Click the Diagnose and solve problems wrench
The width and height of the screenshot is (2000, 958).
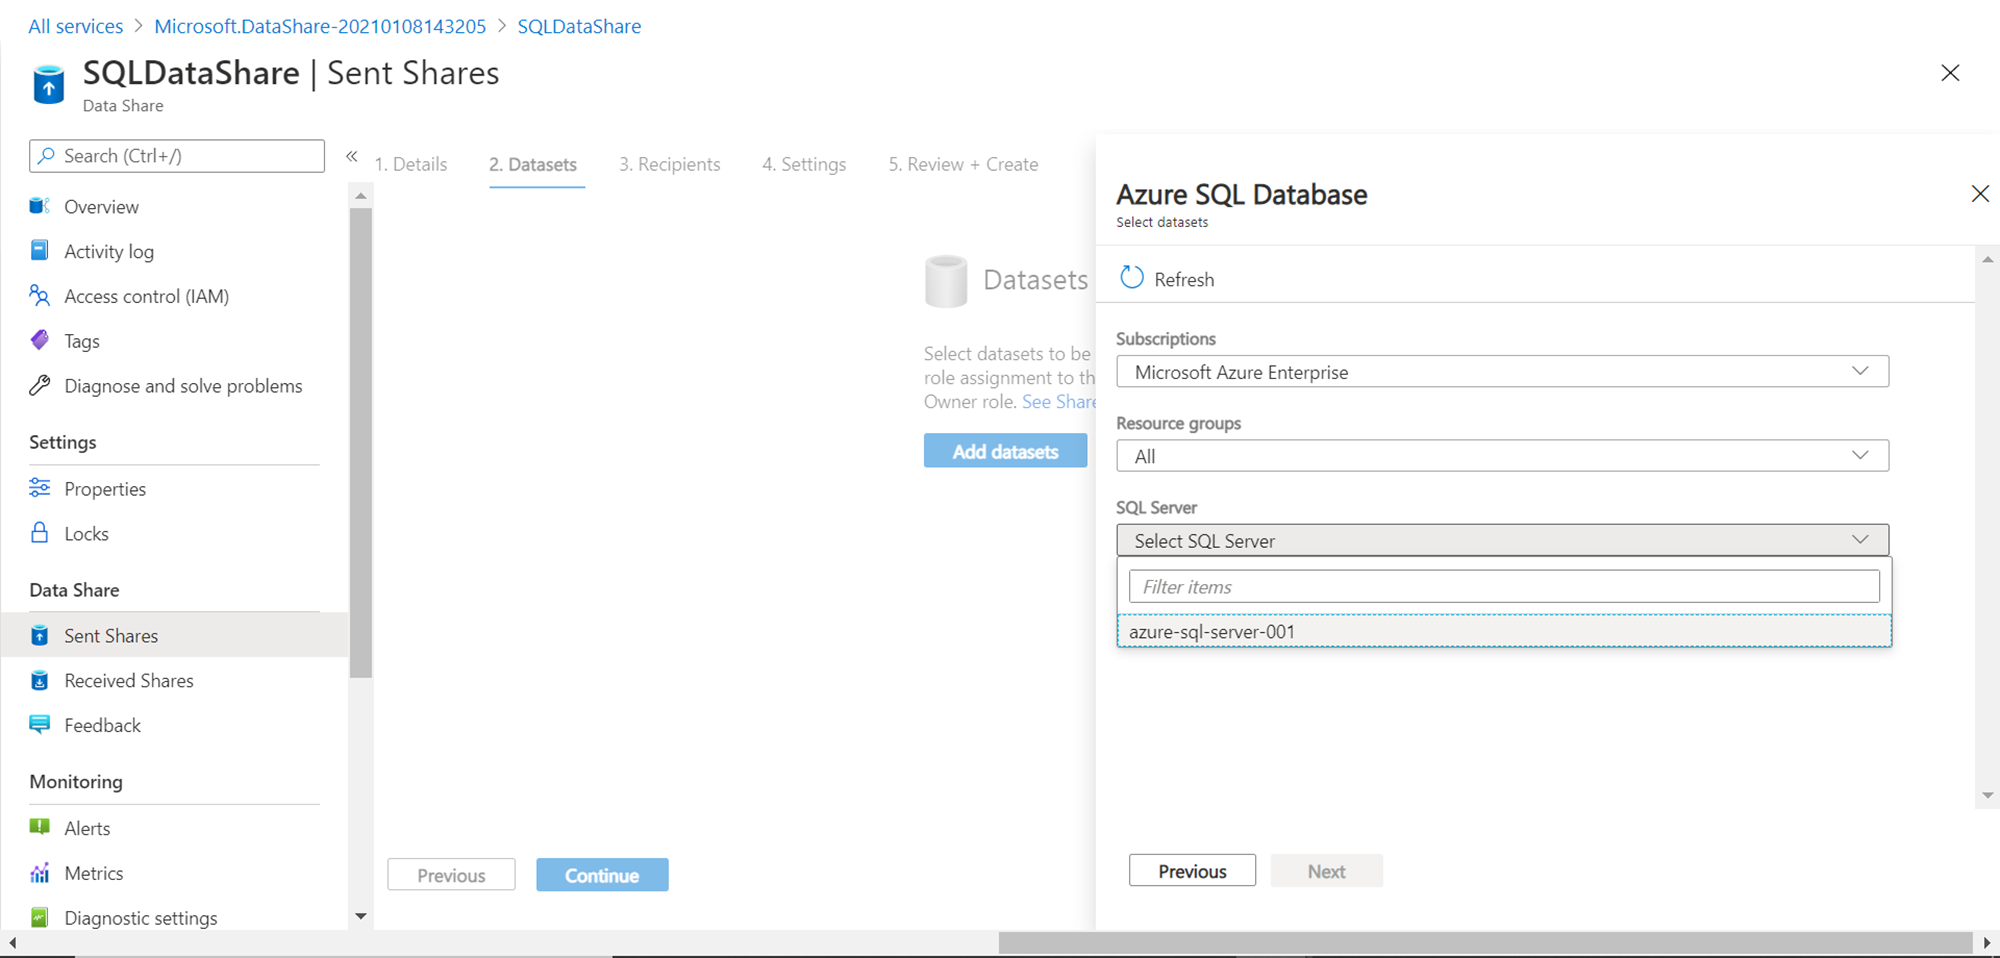40,385
